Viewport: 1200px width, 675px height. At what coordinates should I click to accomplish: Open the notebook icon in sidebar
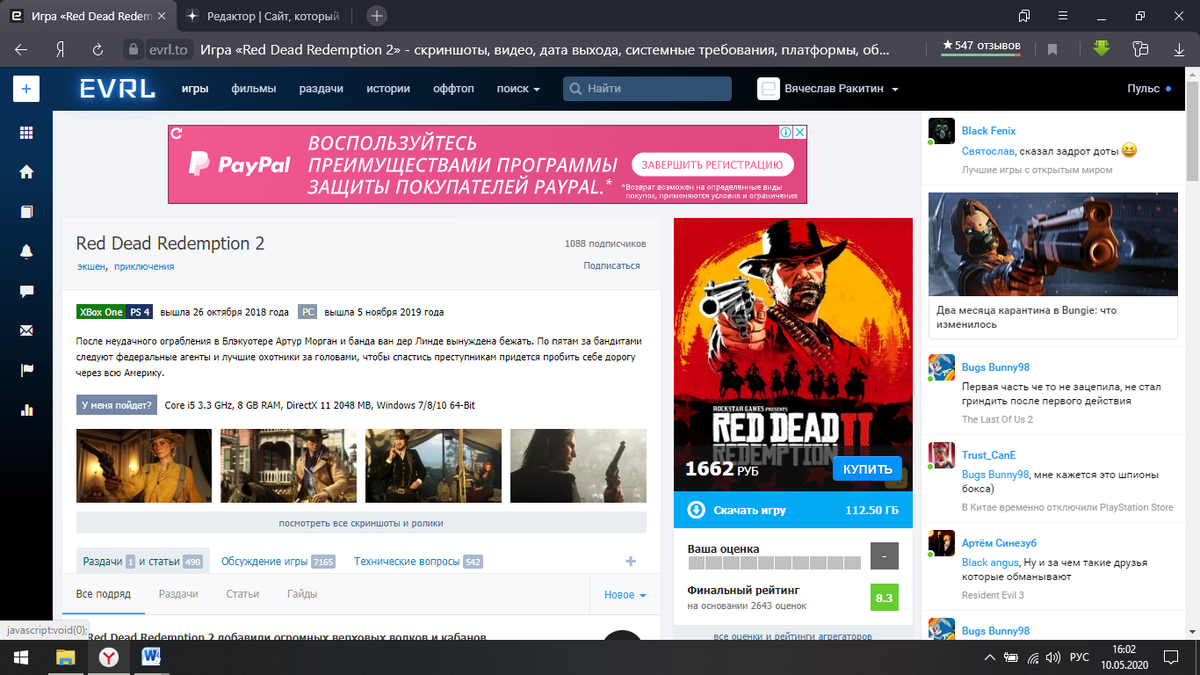tap(26, 212)
